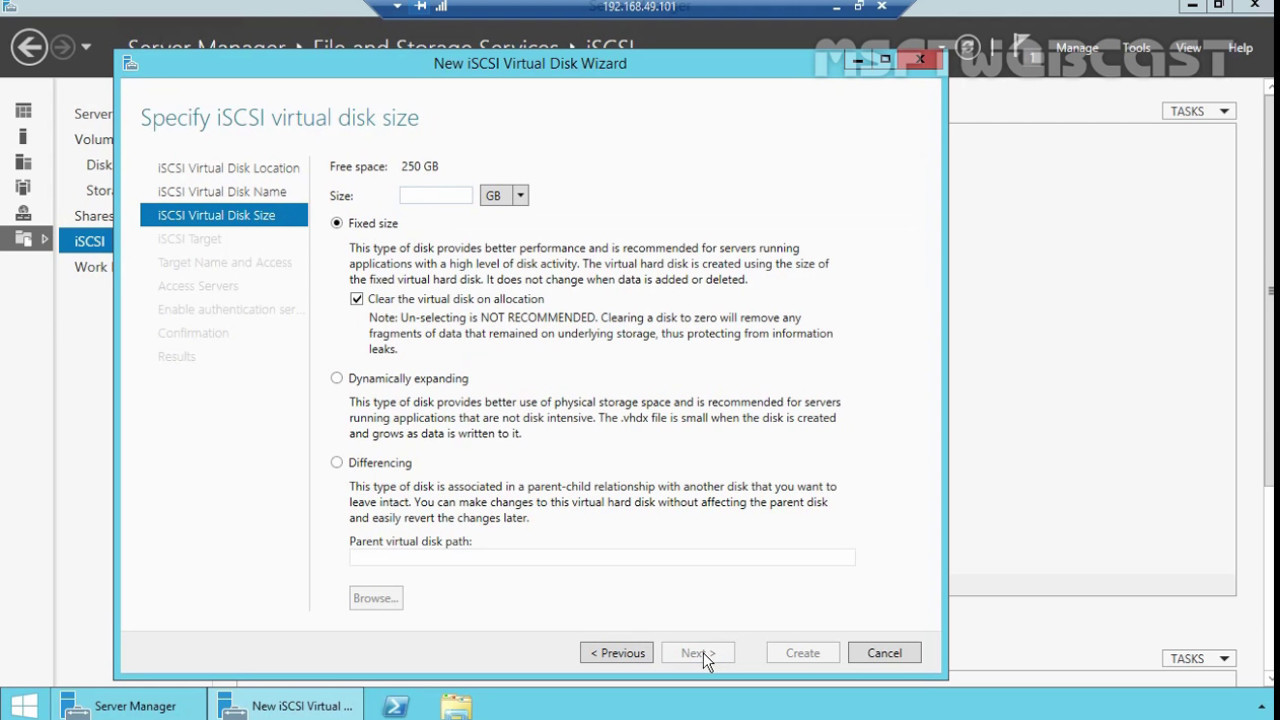Open the fourth server role icon in sidebar
This screenshot has height=720, width=1280.
click(x=23, y=187)
